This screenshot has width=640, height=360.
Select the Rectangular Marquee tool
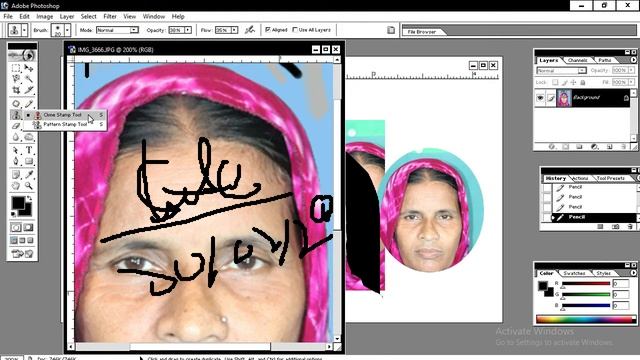[16, 68]
